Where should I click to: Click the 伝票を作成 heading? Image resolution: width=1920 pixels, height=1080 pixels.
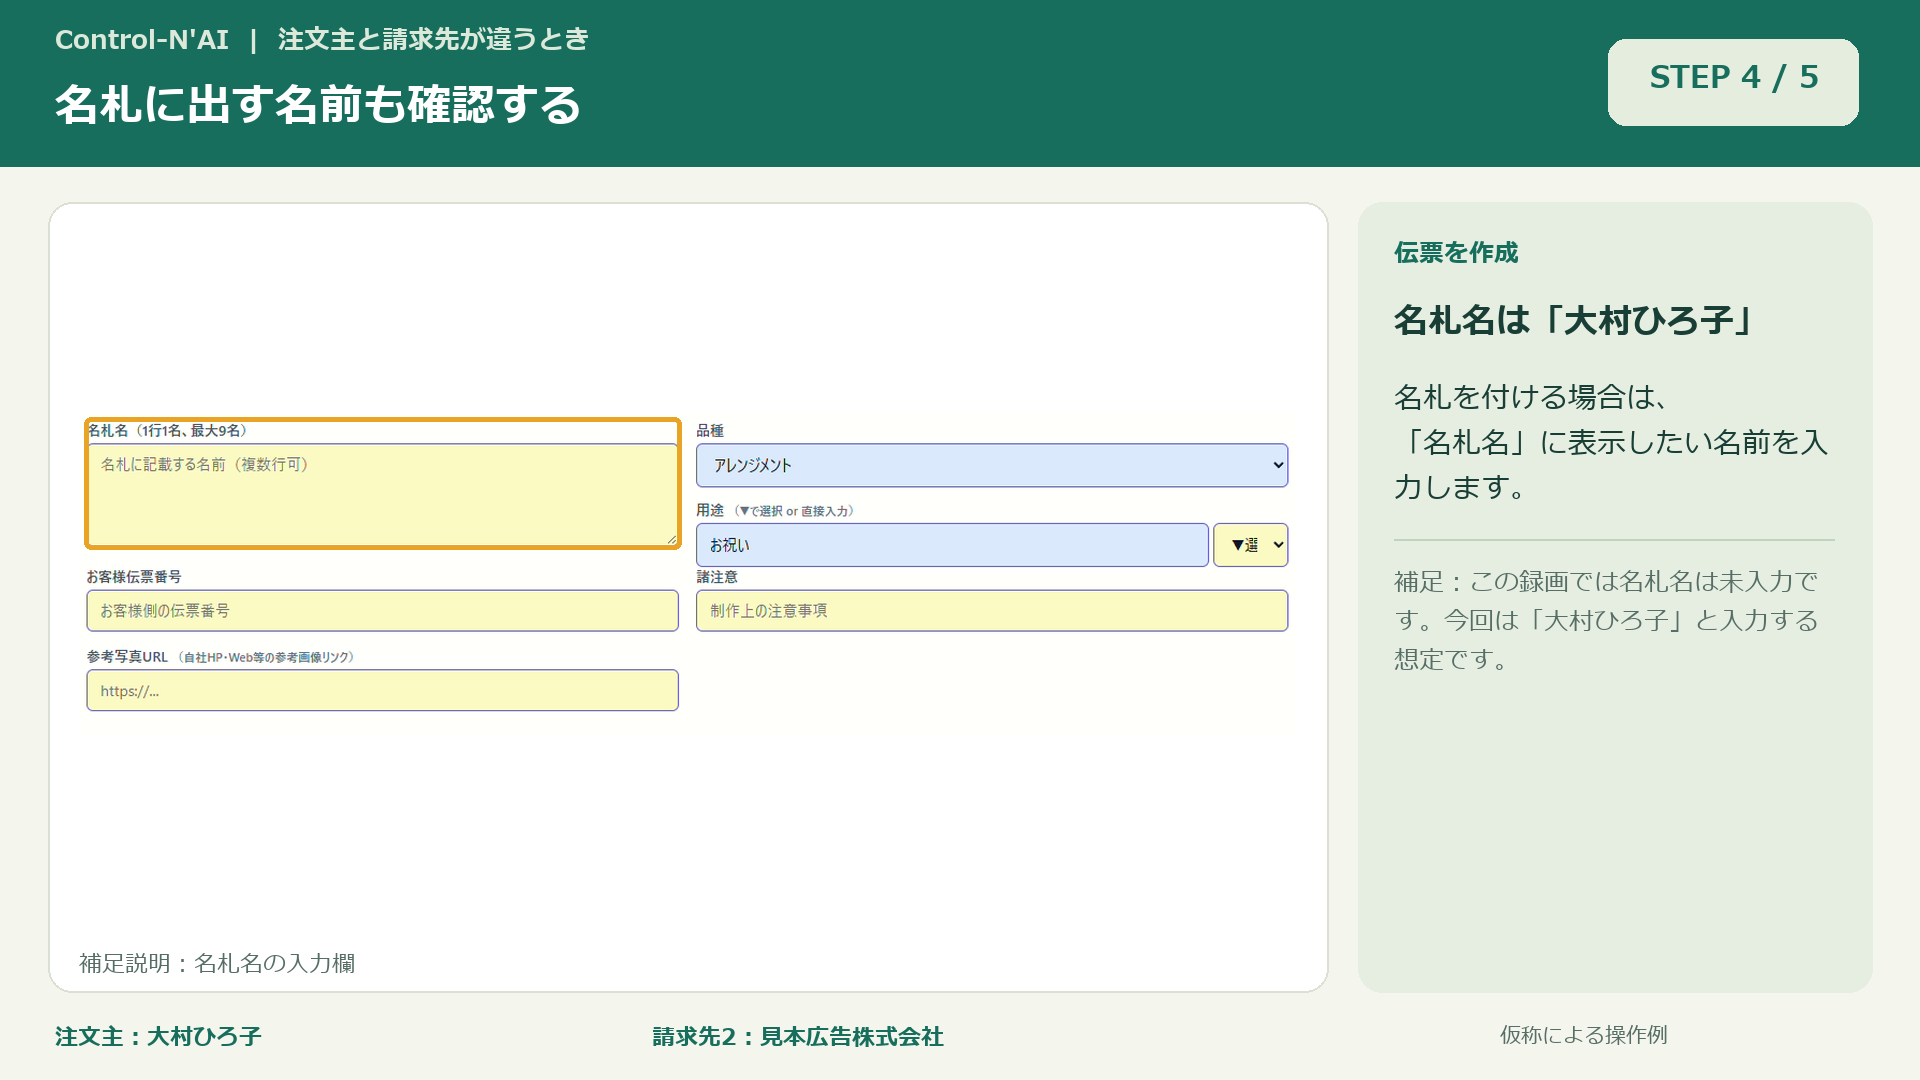pos(1456,253)
